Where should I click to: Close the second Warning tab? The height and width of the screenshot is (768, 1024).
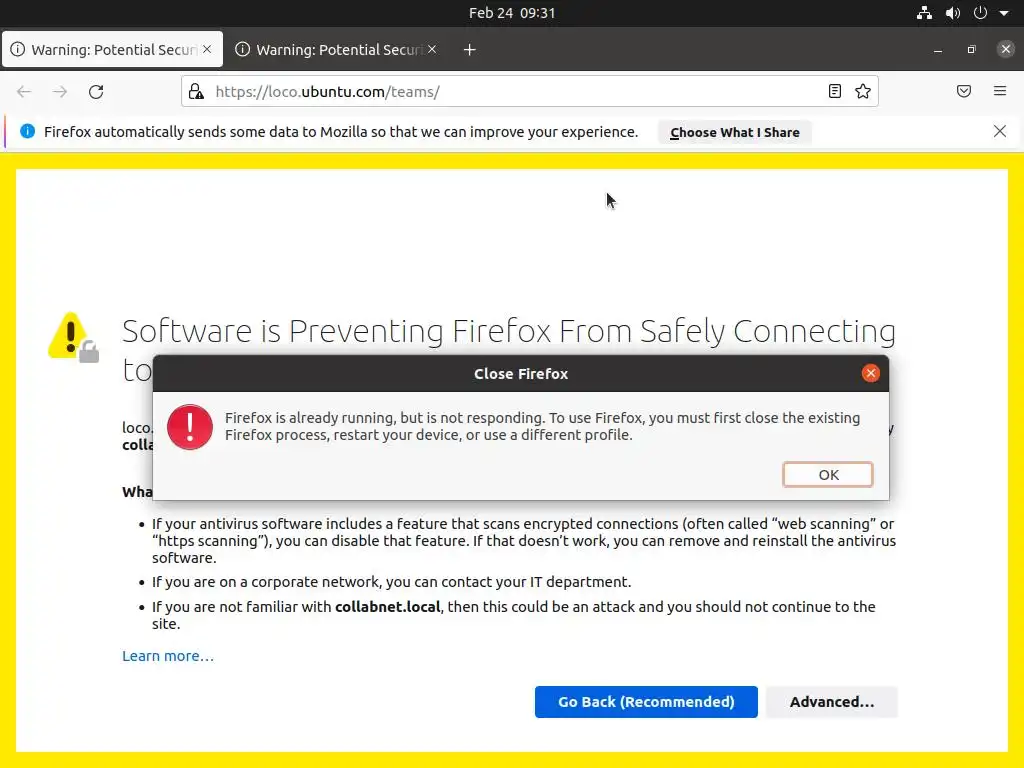click(x=432, y=49)
